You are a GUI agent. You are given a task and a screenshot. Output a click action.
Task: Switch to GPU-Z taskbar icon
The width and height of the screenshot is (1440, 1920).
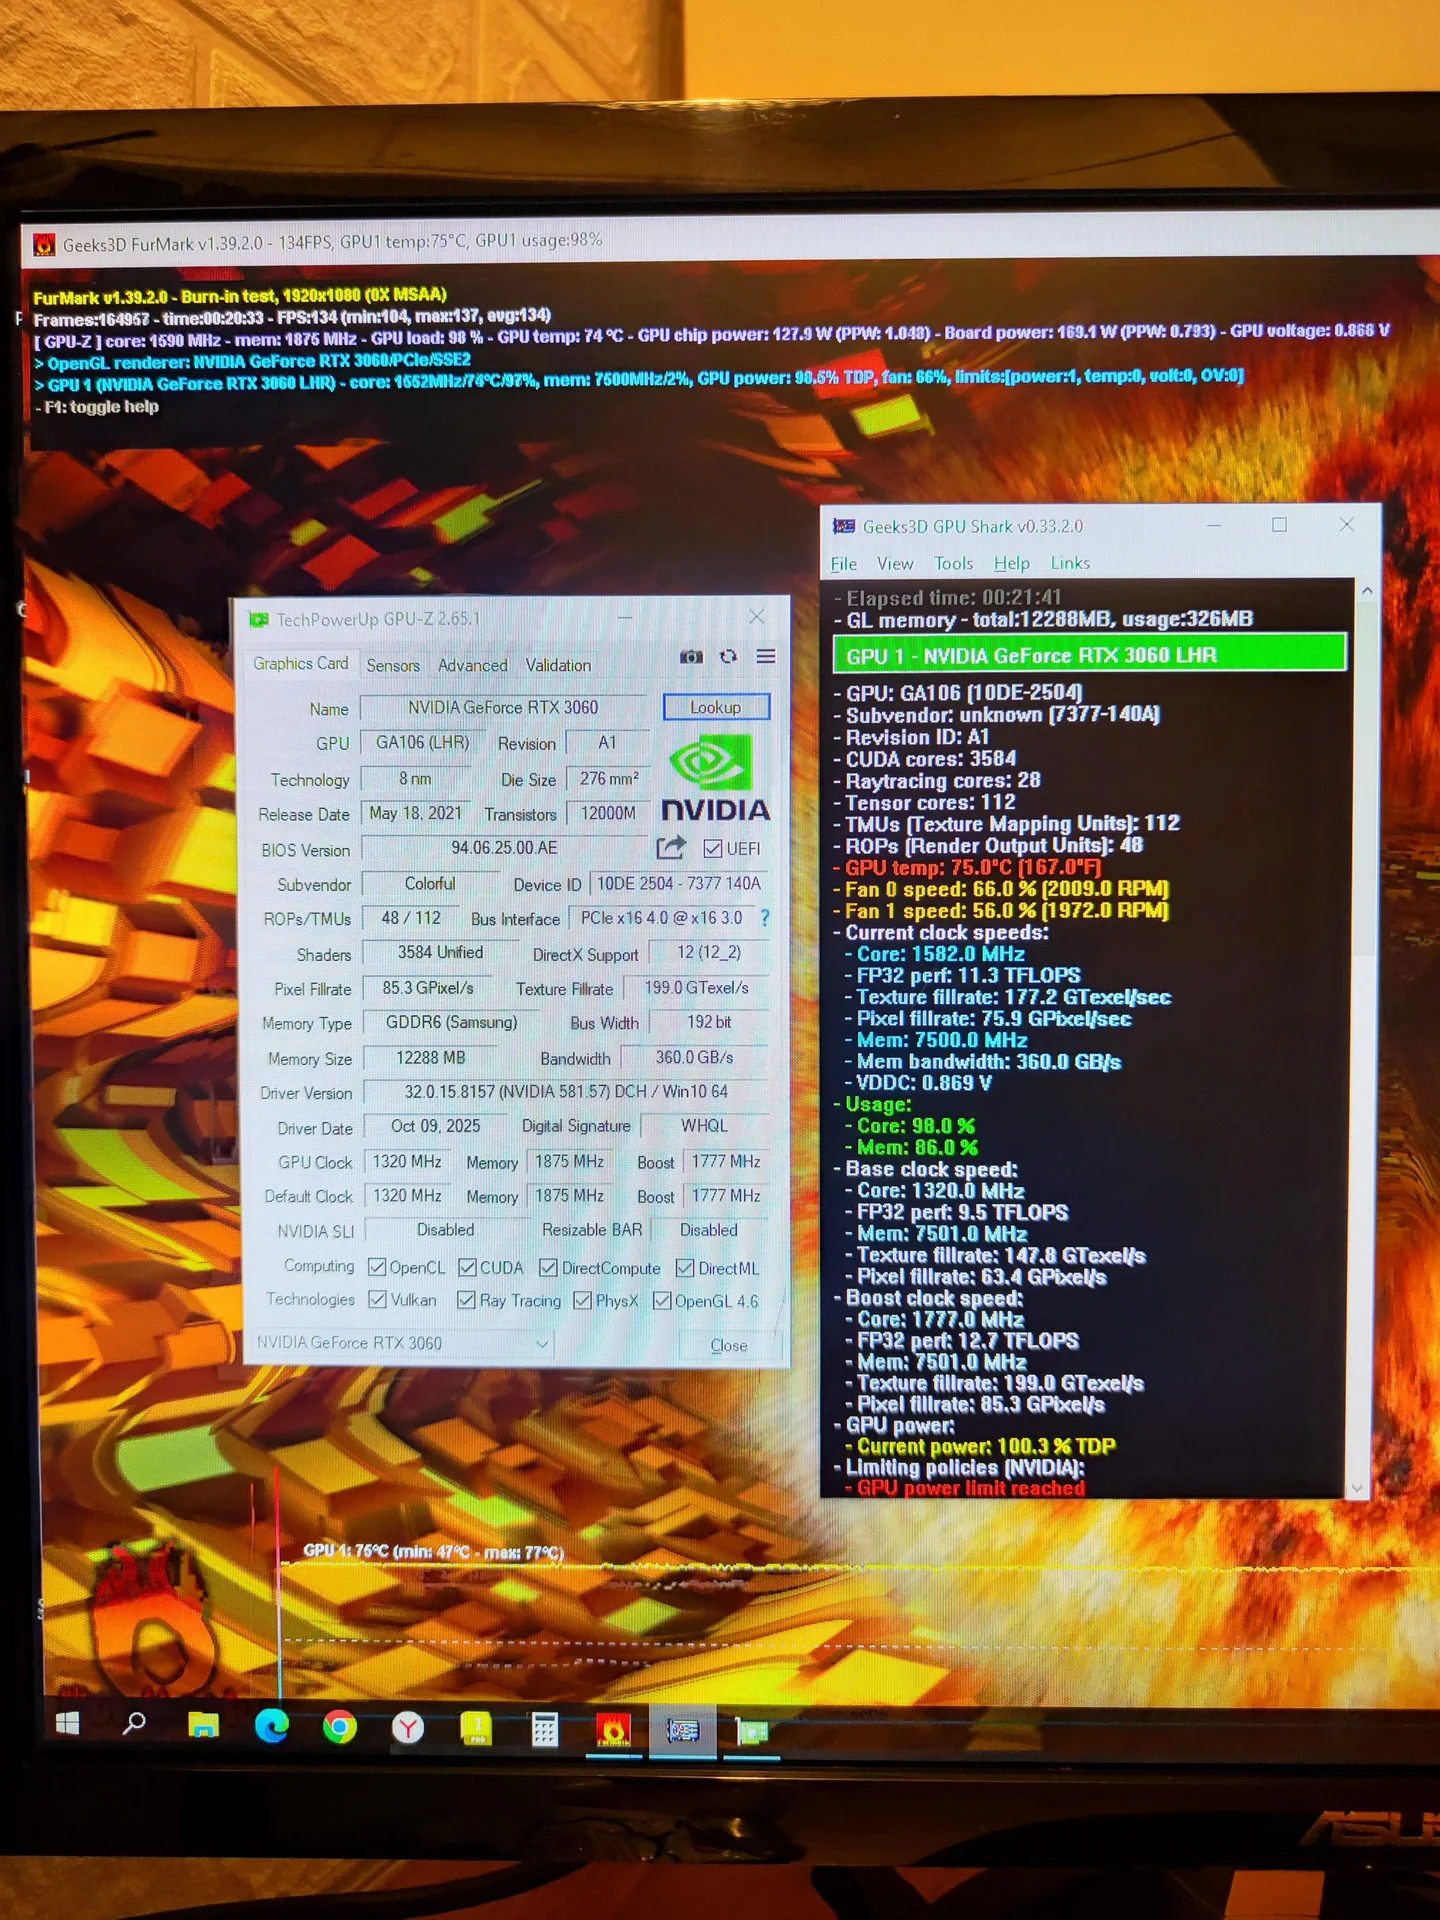click(752, 1732)
